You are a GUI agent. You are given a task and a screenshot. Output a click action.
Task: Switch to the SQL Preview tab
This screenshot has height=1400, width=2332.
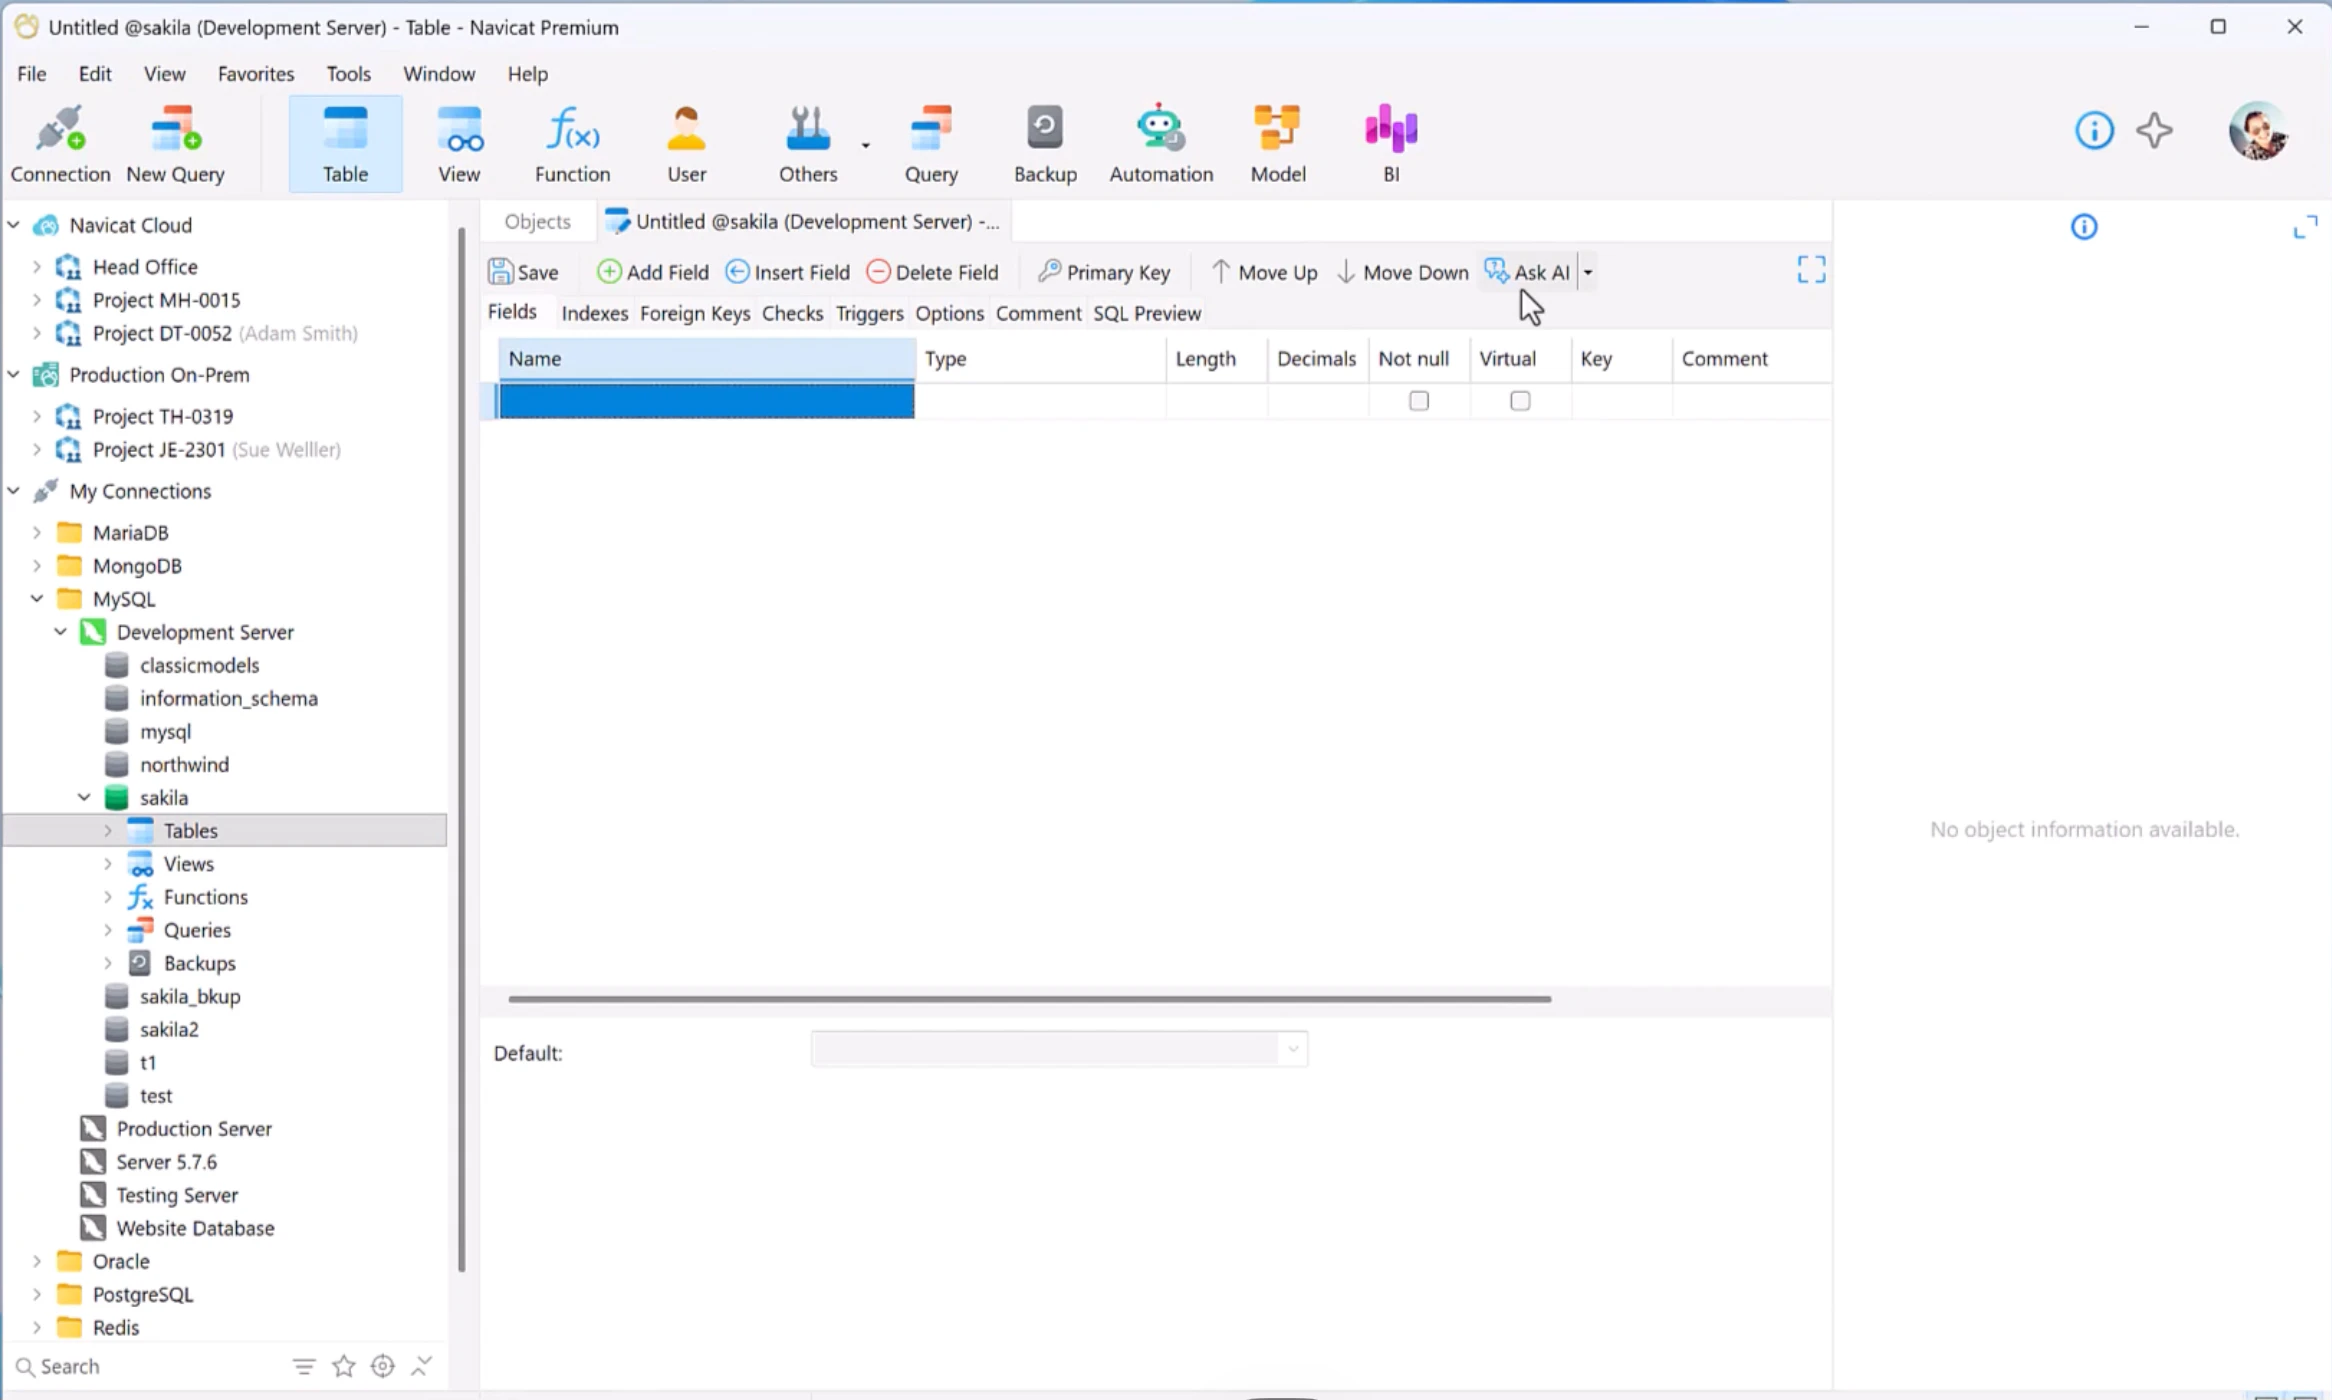pos(1146,313)
